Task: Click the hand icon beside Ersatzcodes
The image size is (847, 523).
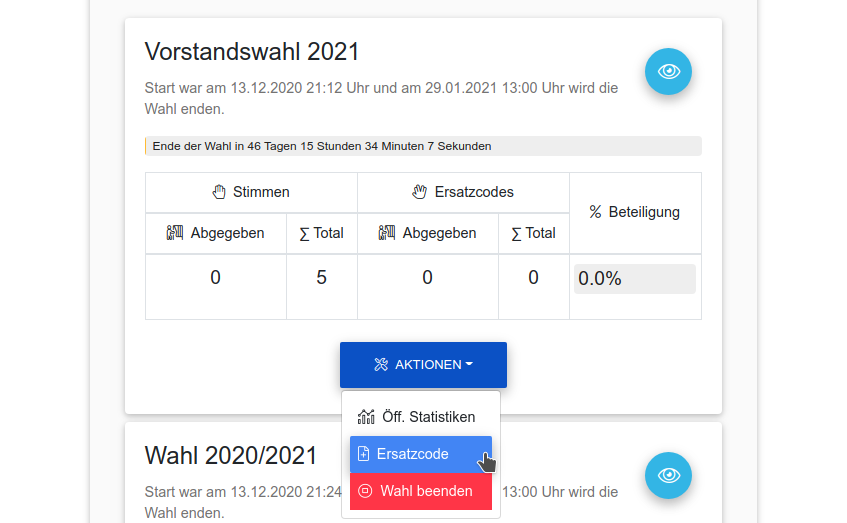Action: 420,192
